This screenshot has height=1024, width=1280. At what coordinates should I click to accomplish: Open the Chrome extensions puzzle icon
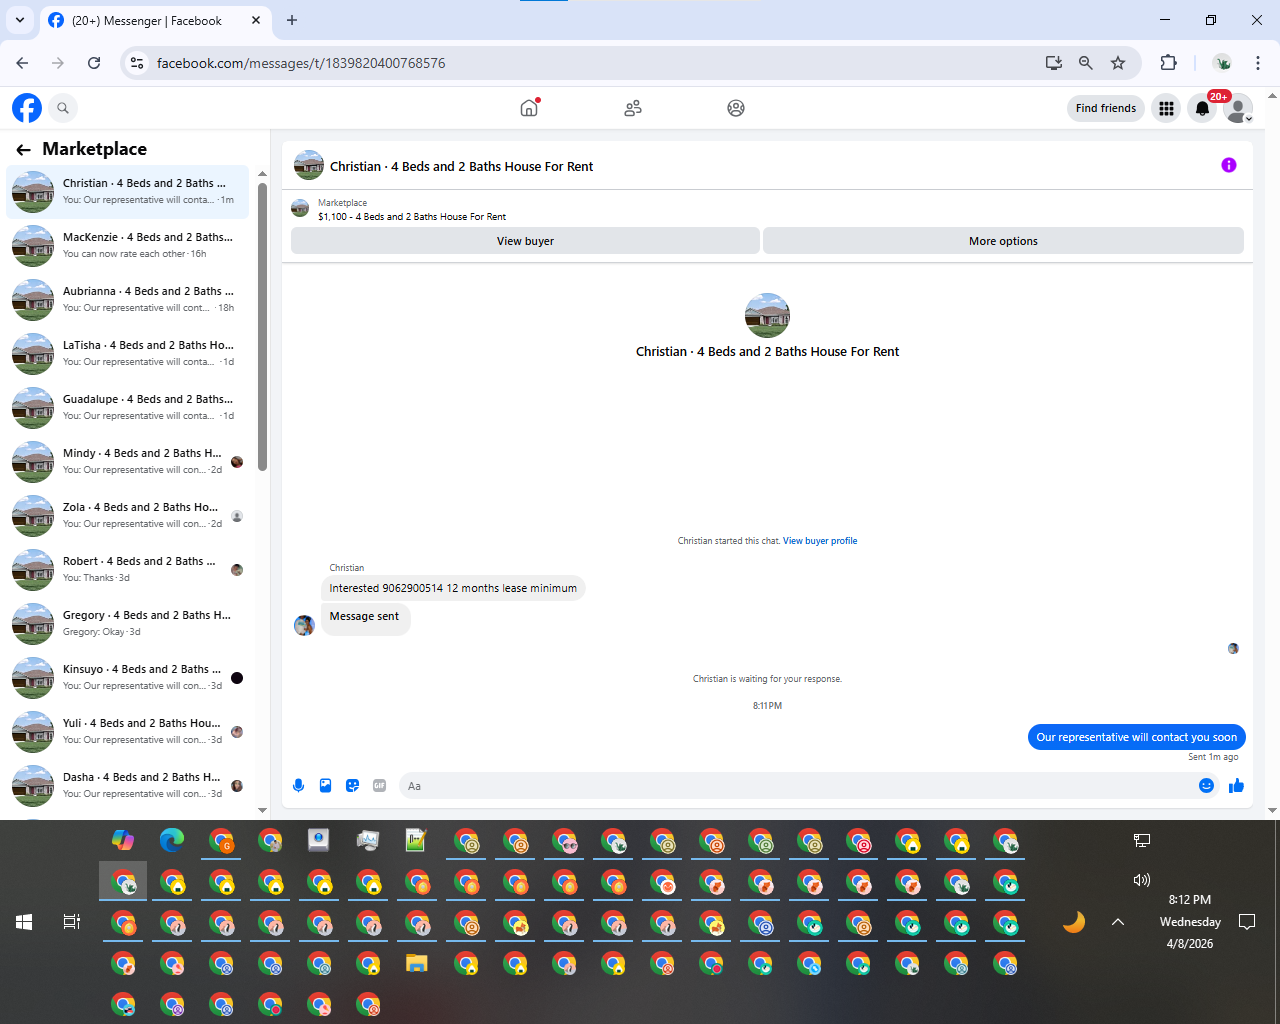1168,63
